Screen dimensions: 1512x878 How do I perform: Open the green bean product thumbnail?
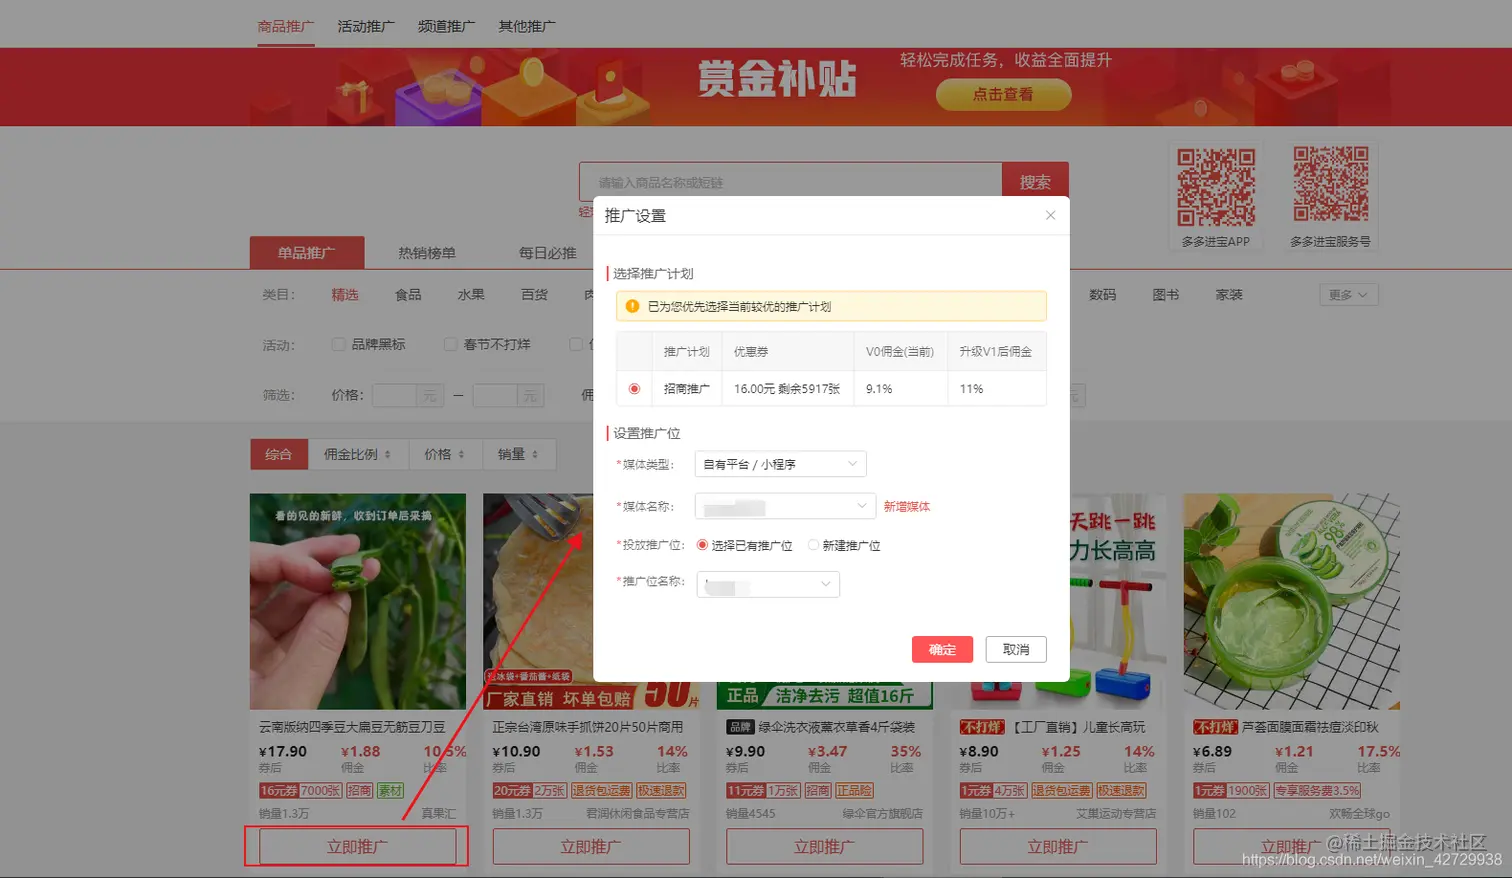[x=358, y=601]
